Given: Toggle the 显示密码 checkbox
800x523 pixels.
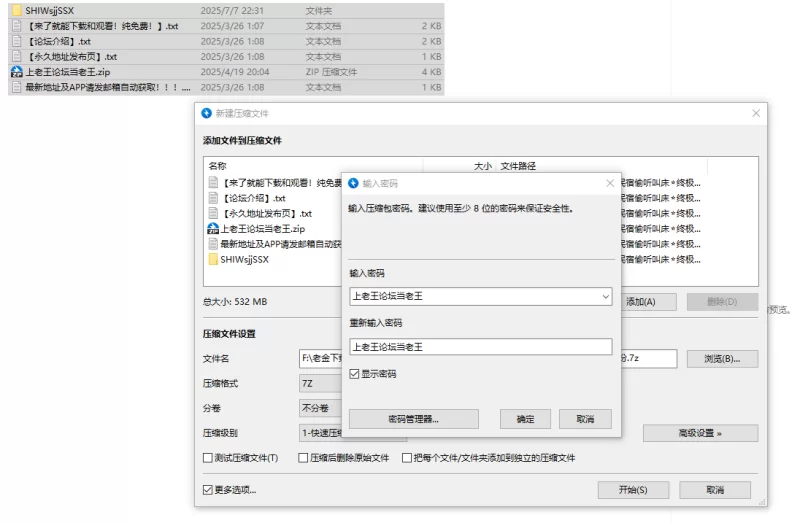Looking at the screenshot, I should [354, 374].
